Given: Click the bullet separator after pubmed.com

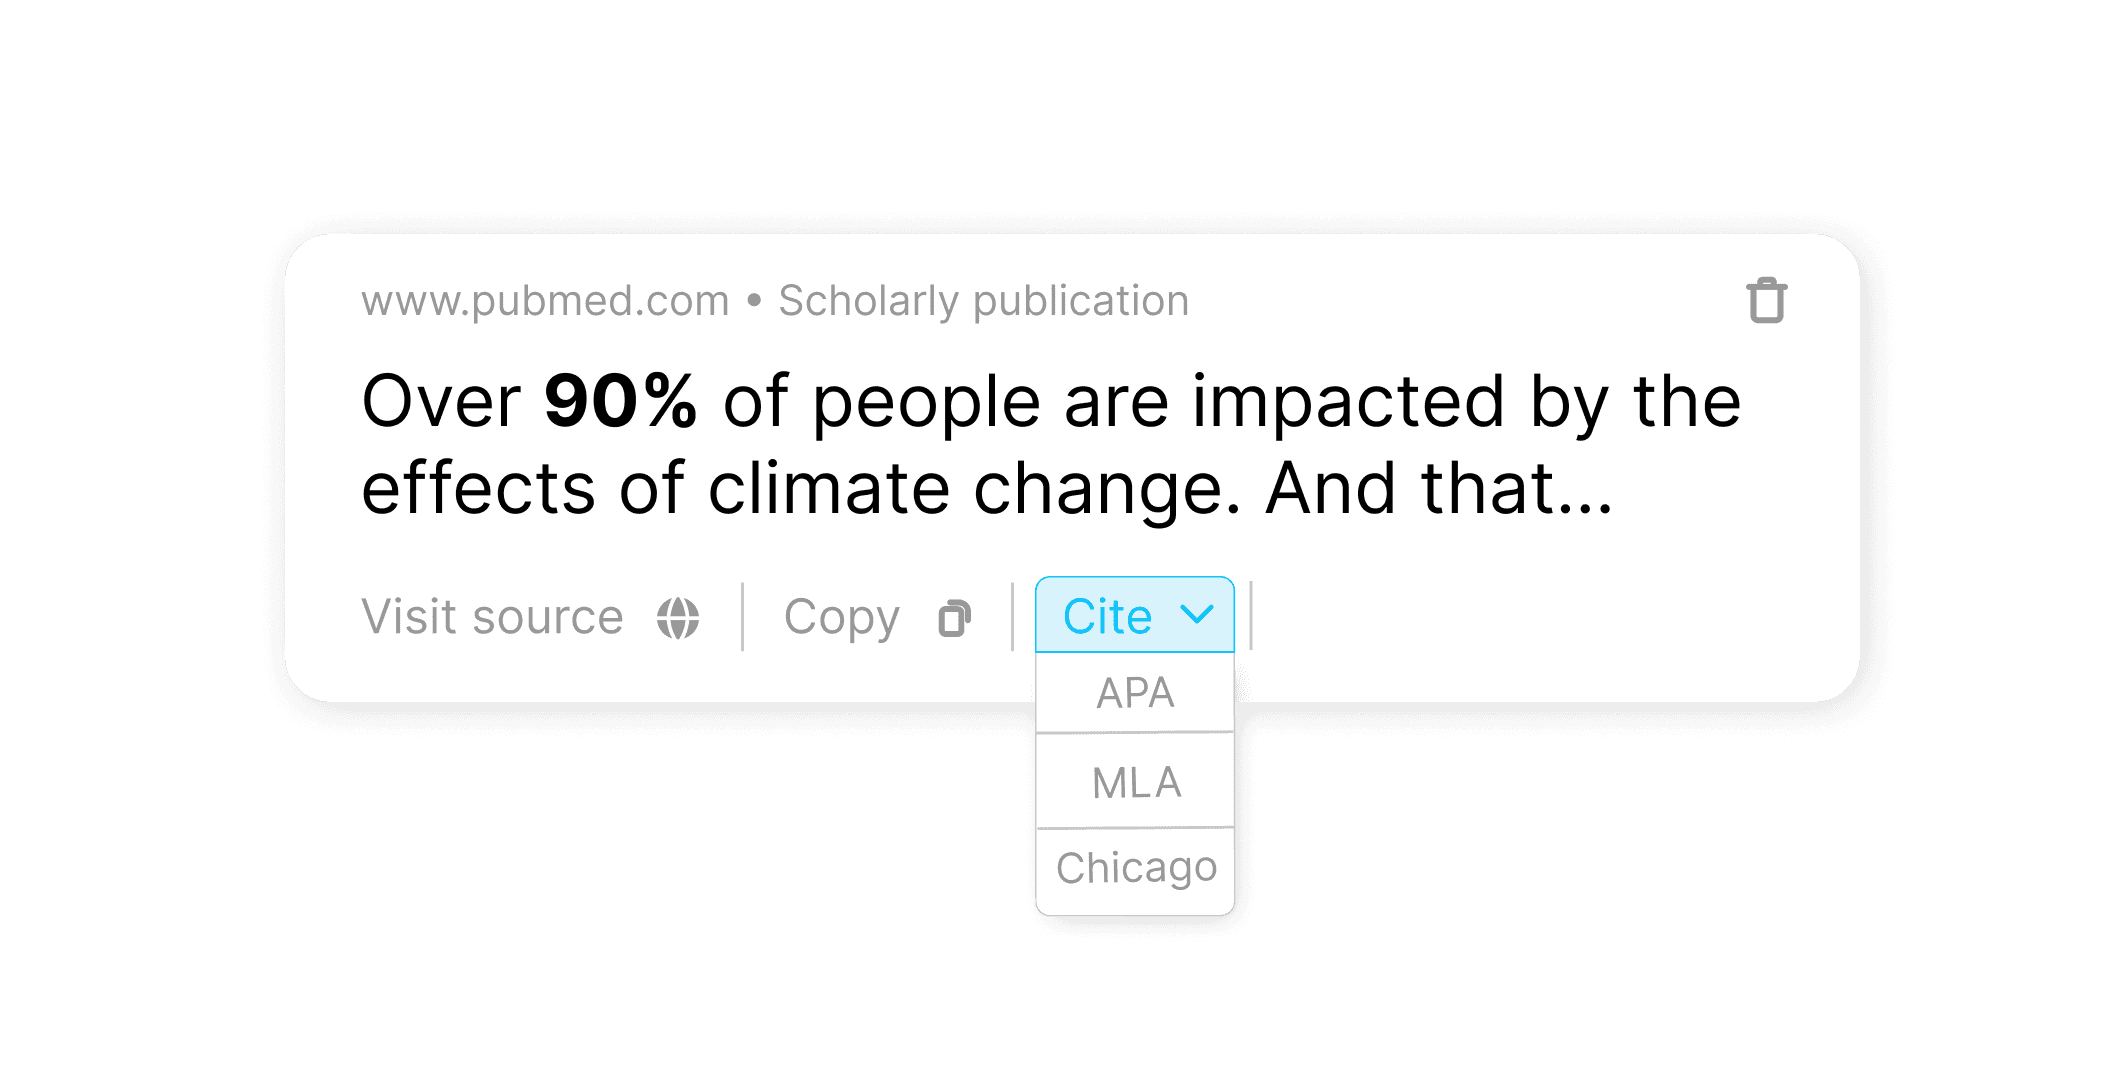Looking at the screenshot, I should coord(754,300).
